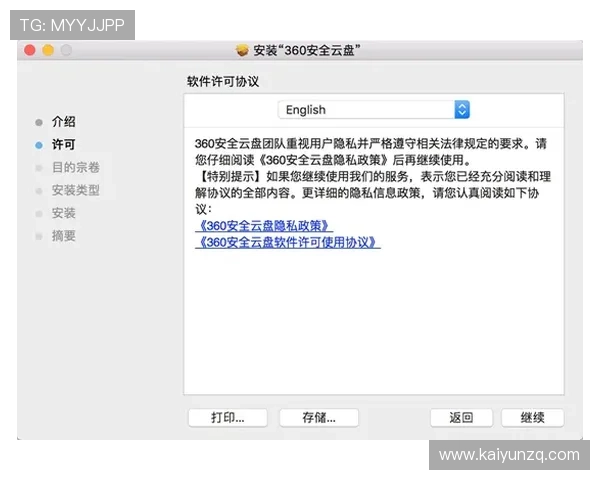Minimize the installer with yellow button
Viewport: 600px width, 480px height.
click(48, 50)
